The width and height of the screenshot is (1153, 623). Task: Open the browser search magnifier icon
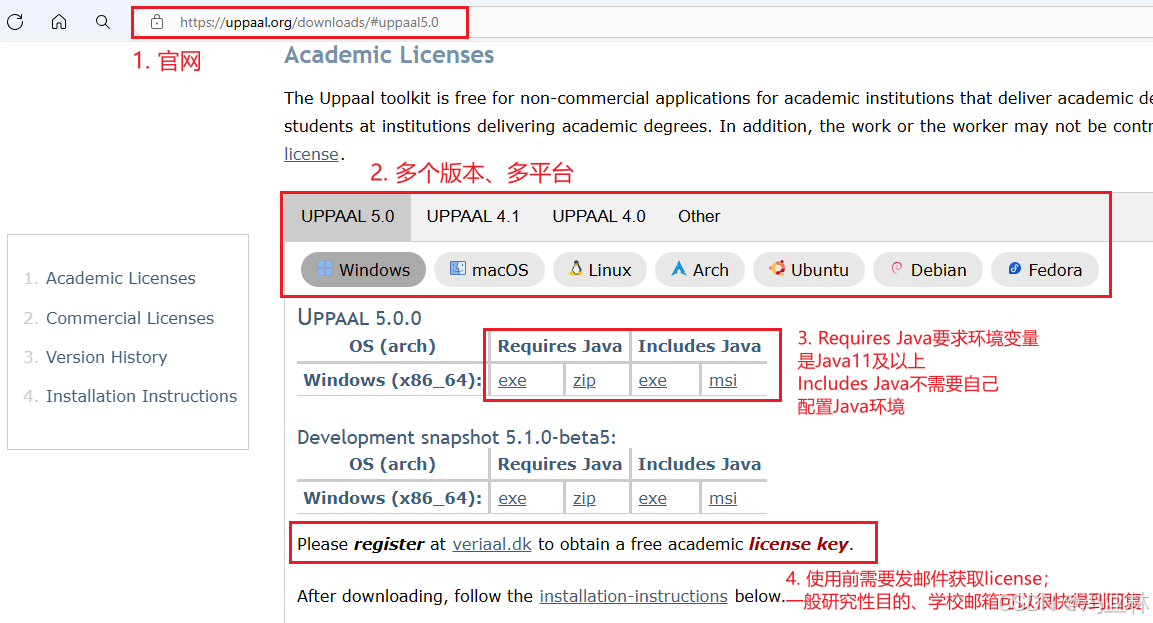pos(103,22)
